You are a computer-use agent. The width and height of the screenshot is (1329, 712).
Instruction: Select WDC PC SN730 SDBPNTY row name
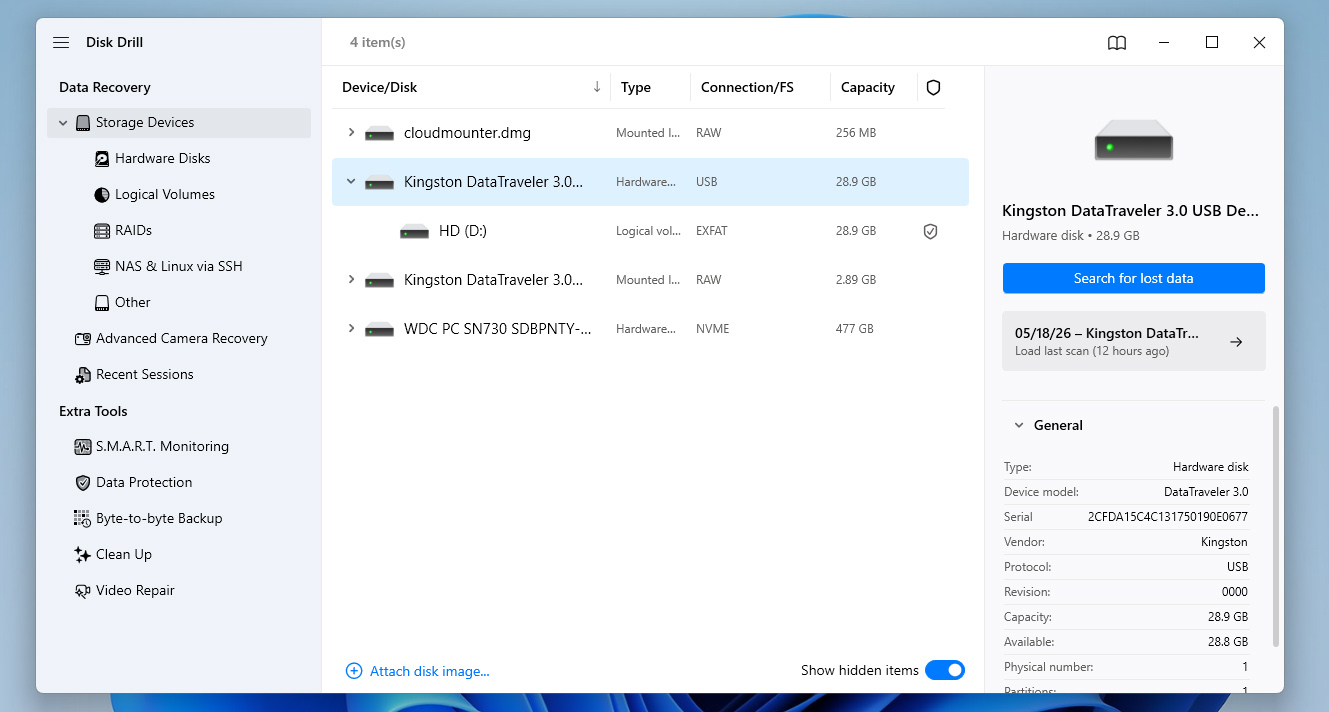click(497, 328)
